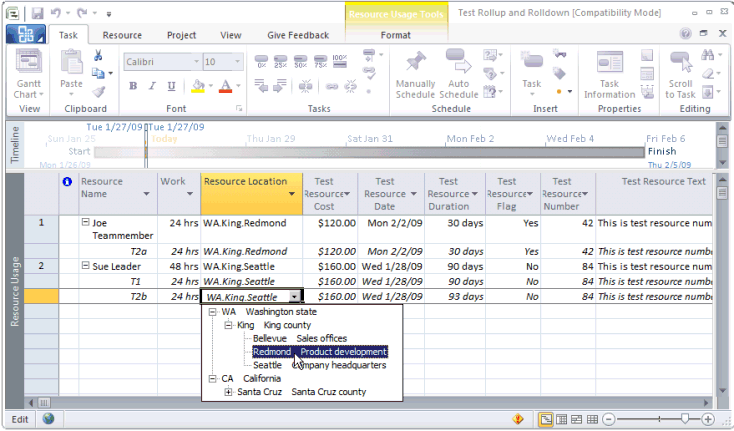Open the Calibri font name dropdown
Screen dimensions: 734x431
(197, 62)
